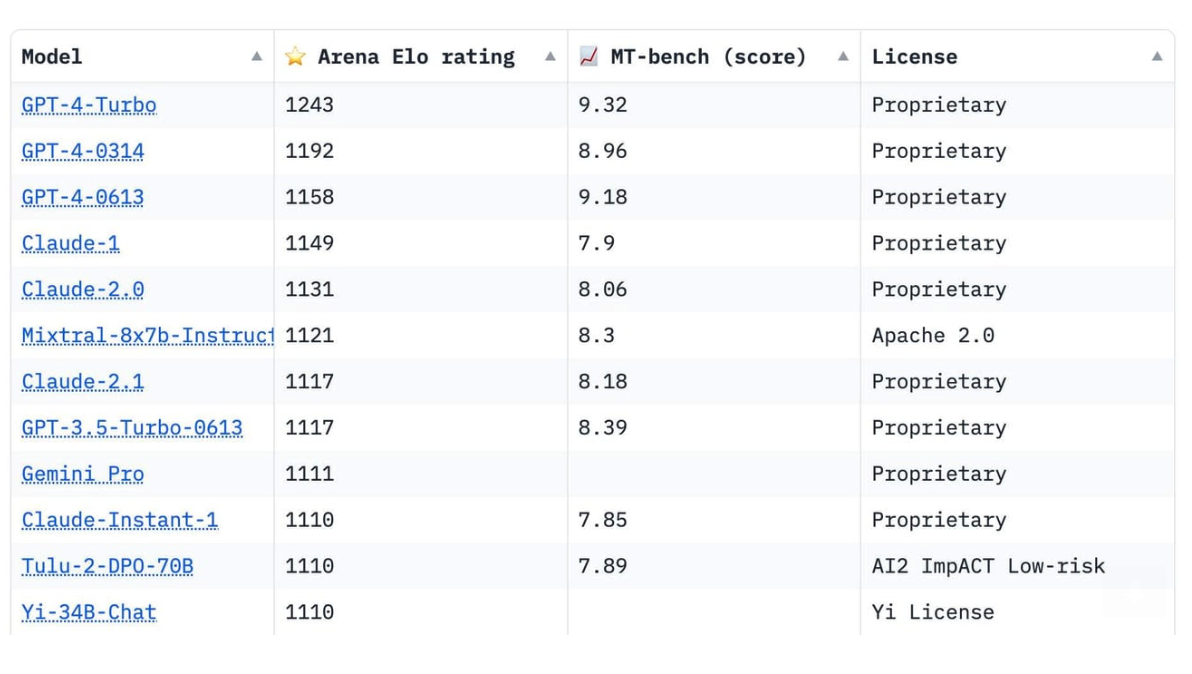This screenshot has height=674, width=1192.
Task: Sort table by Model column arrow
Action: [x=257, y=56]
